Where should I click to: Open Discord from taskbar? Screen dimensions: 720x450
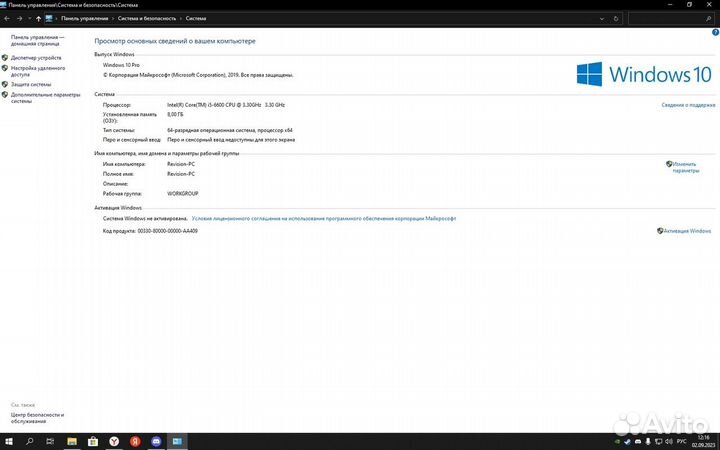click(x=156, y=441)
